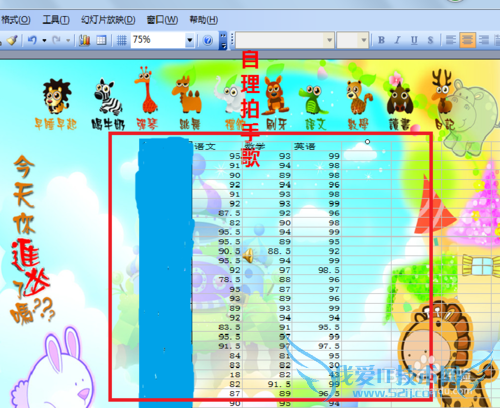Toggle Underline formatting

click(x=414, y=40)
